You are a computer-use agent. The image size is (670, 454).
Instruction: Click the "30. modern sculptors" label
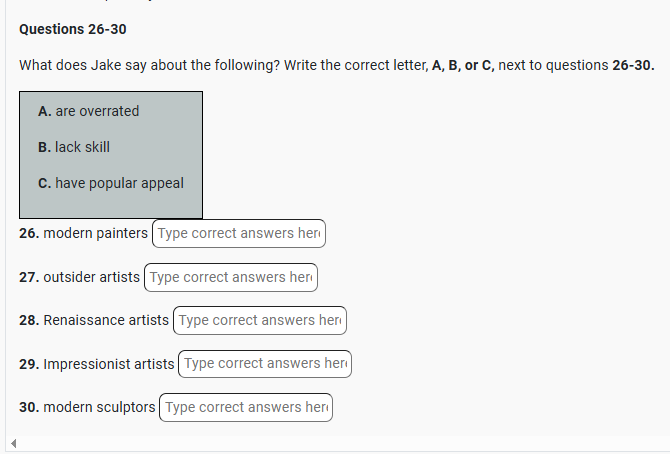click(87, 407)
